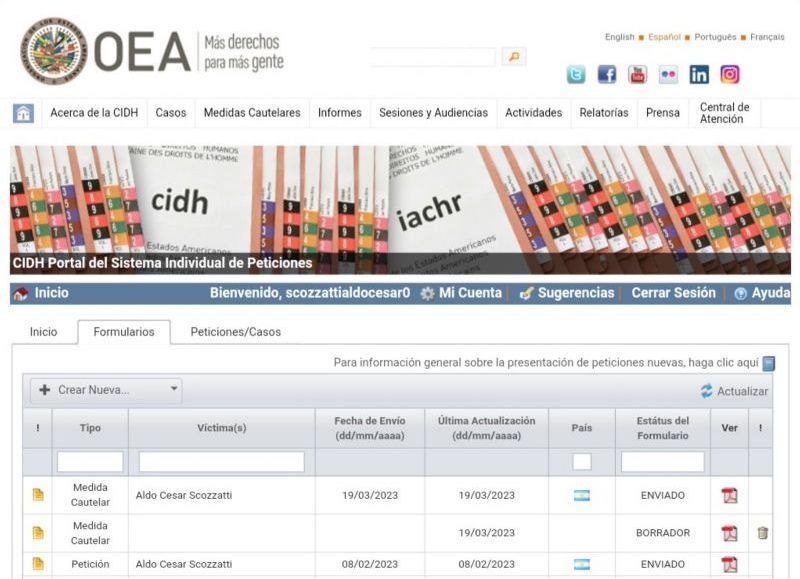This screenshot has height=579, width=800.
Task: Open the Sugerencias link
Action: pyautogui.click(x=576, y=293)
